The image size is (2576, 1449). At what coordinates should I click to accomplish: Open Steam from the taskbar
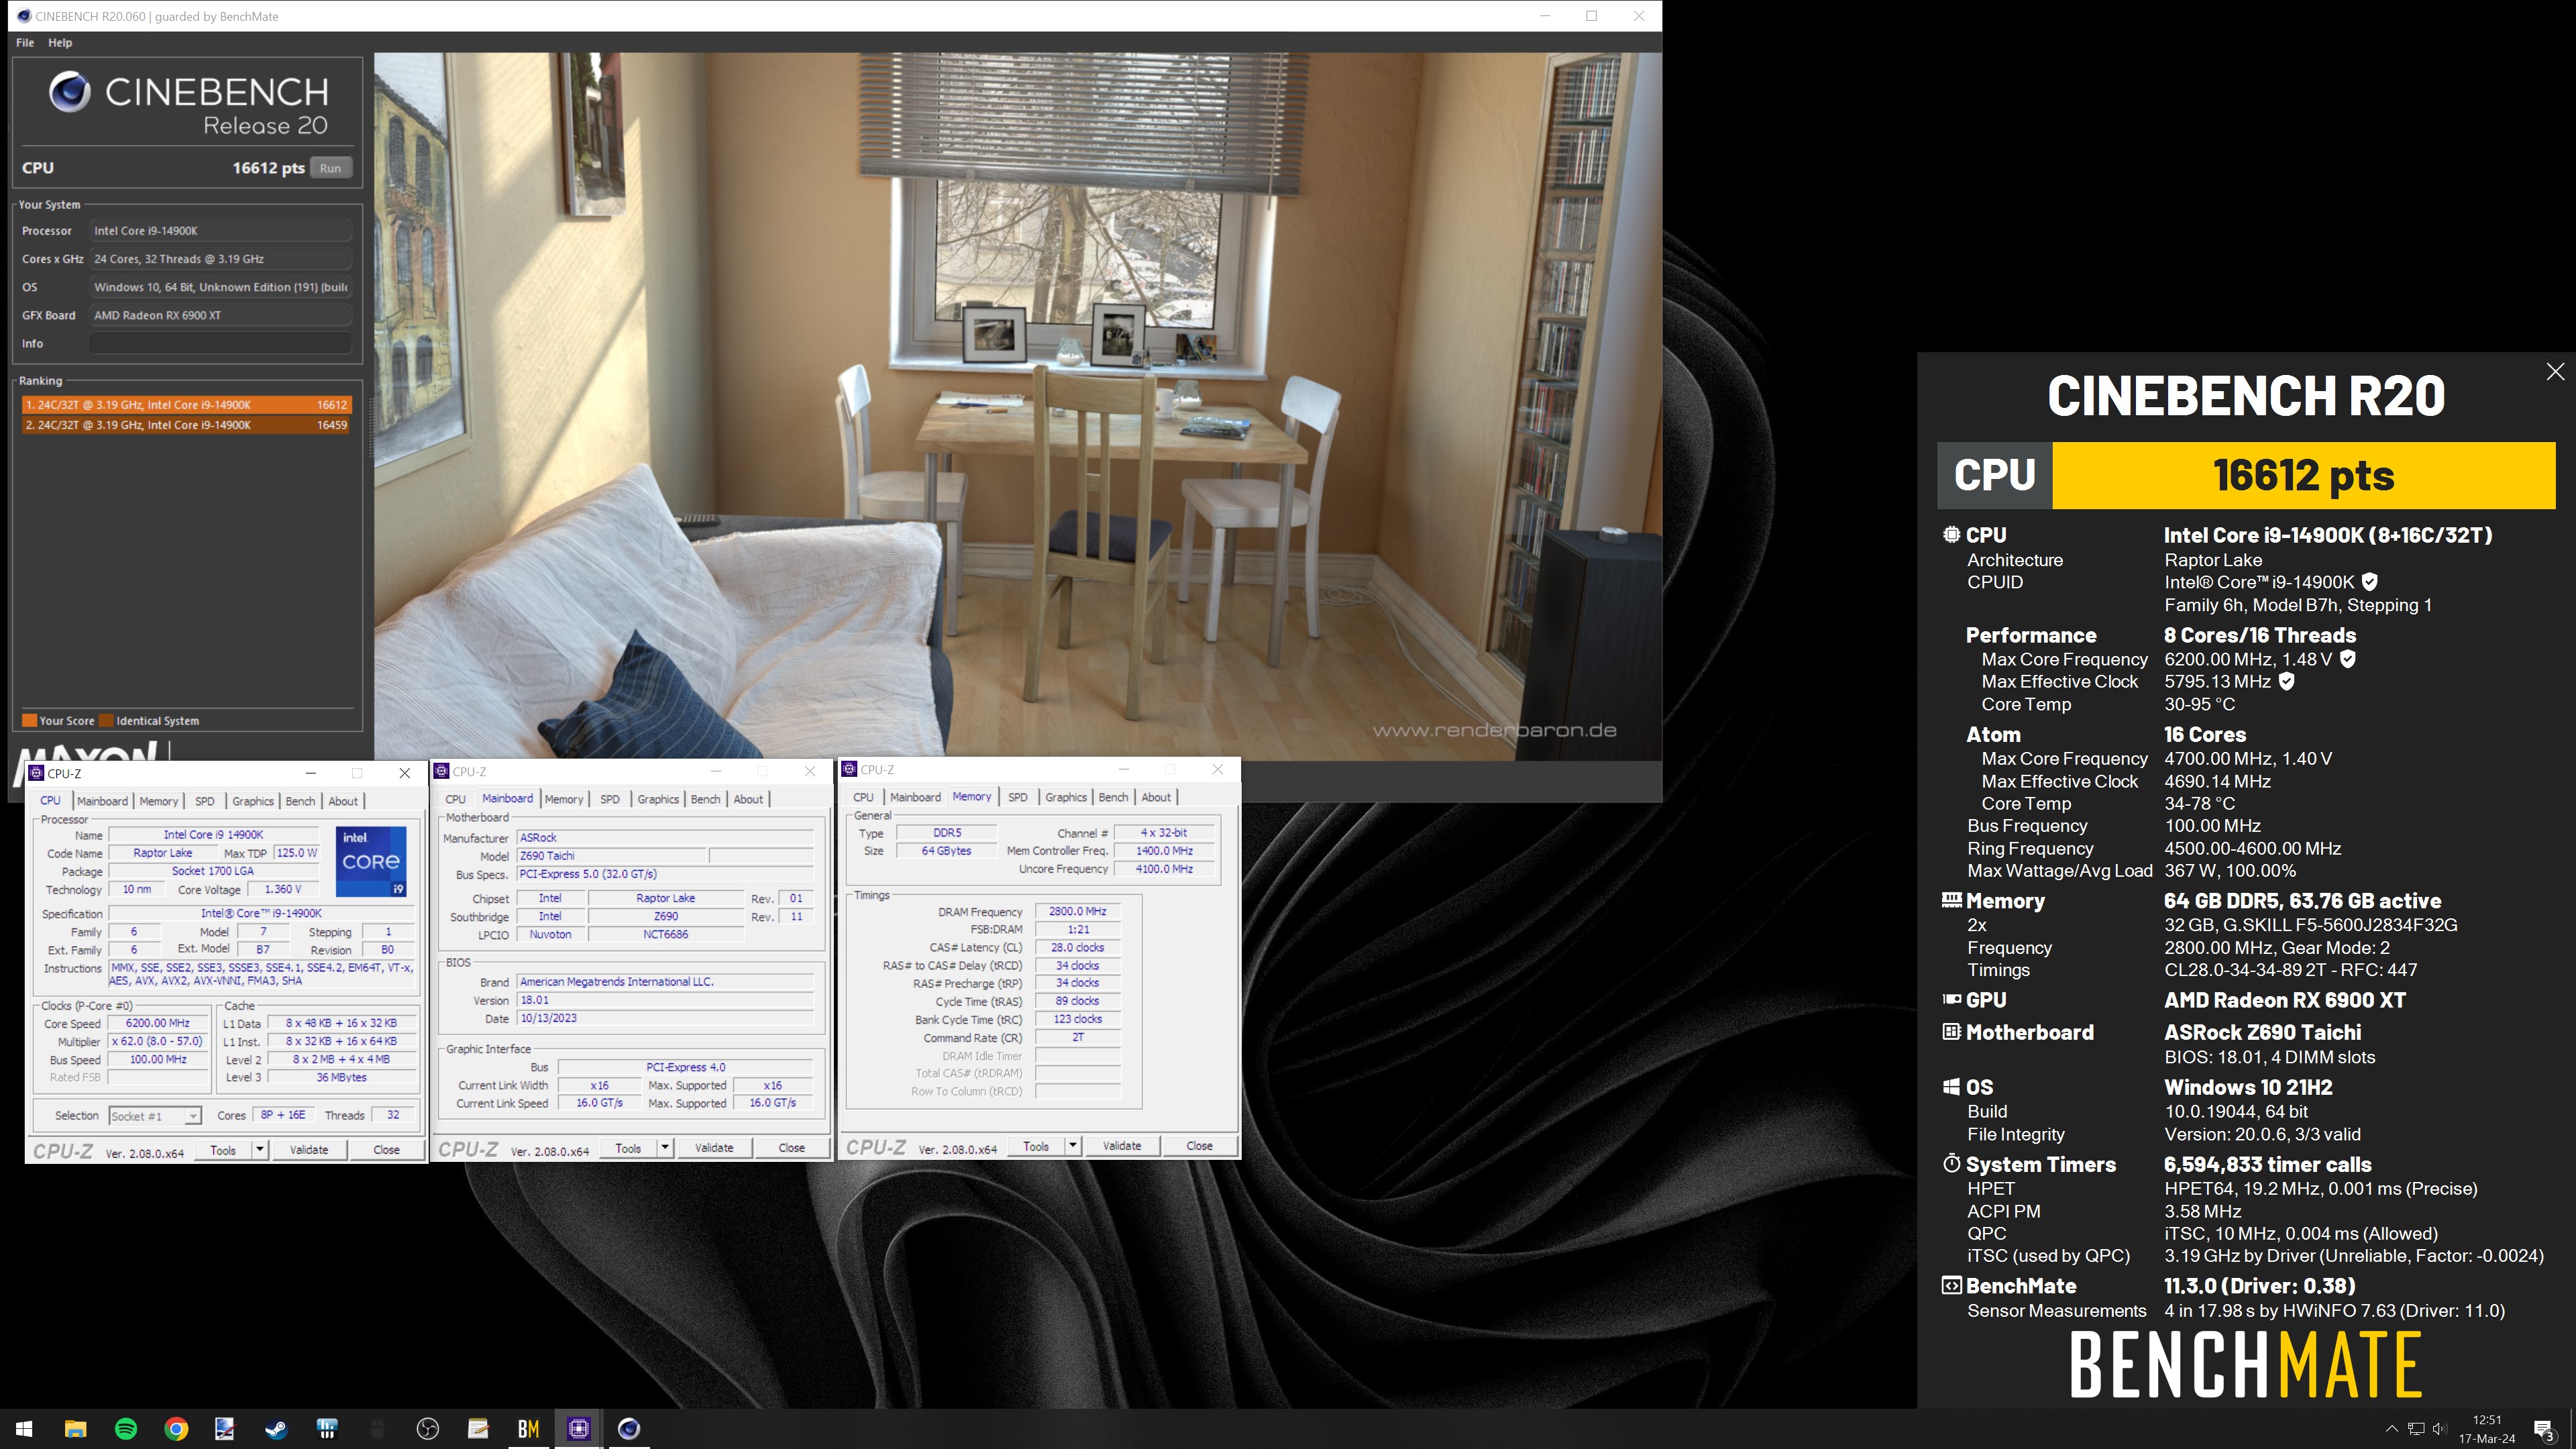pos(277,1429)
